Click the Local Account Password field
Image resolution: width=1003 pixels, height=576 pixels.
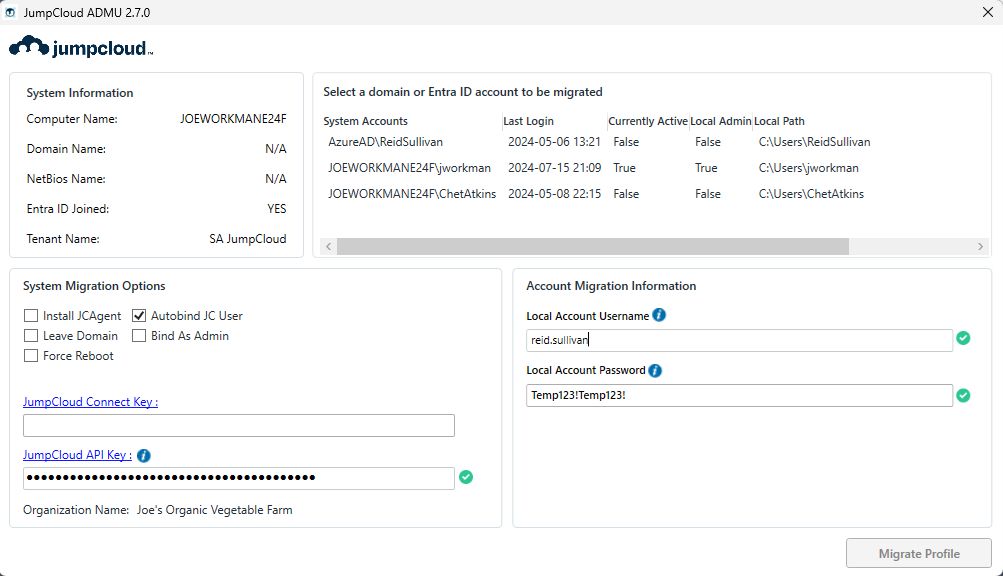point(739,396)
